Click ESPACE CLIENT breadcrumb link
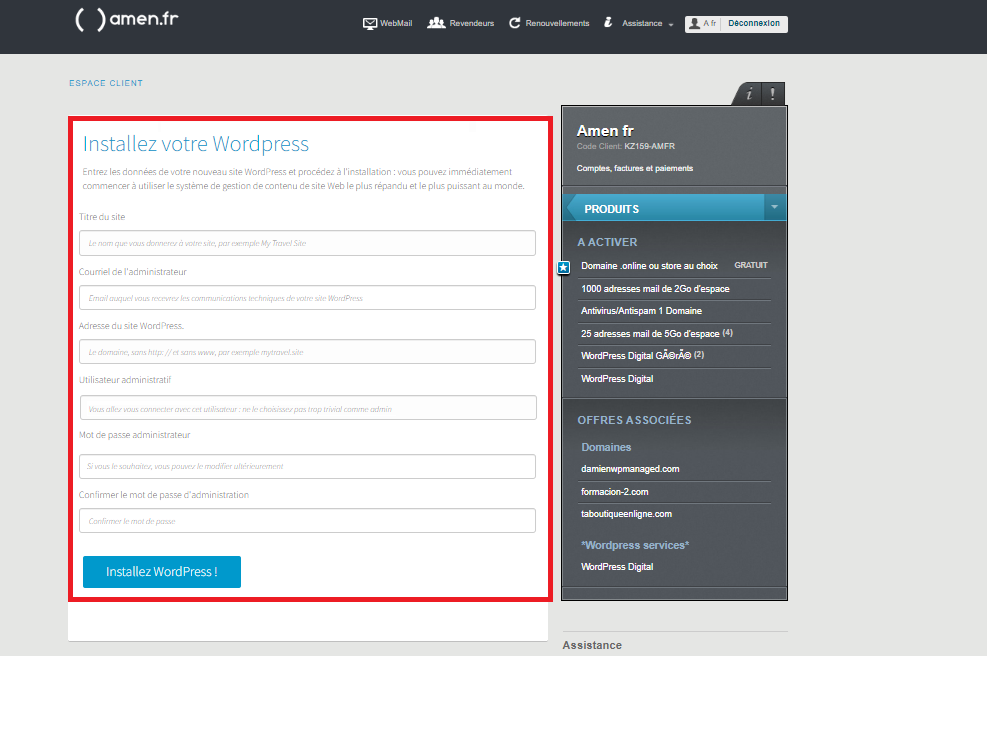The image size is (987, 756). (x=106, y=83)
